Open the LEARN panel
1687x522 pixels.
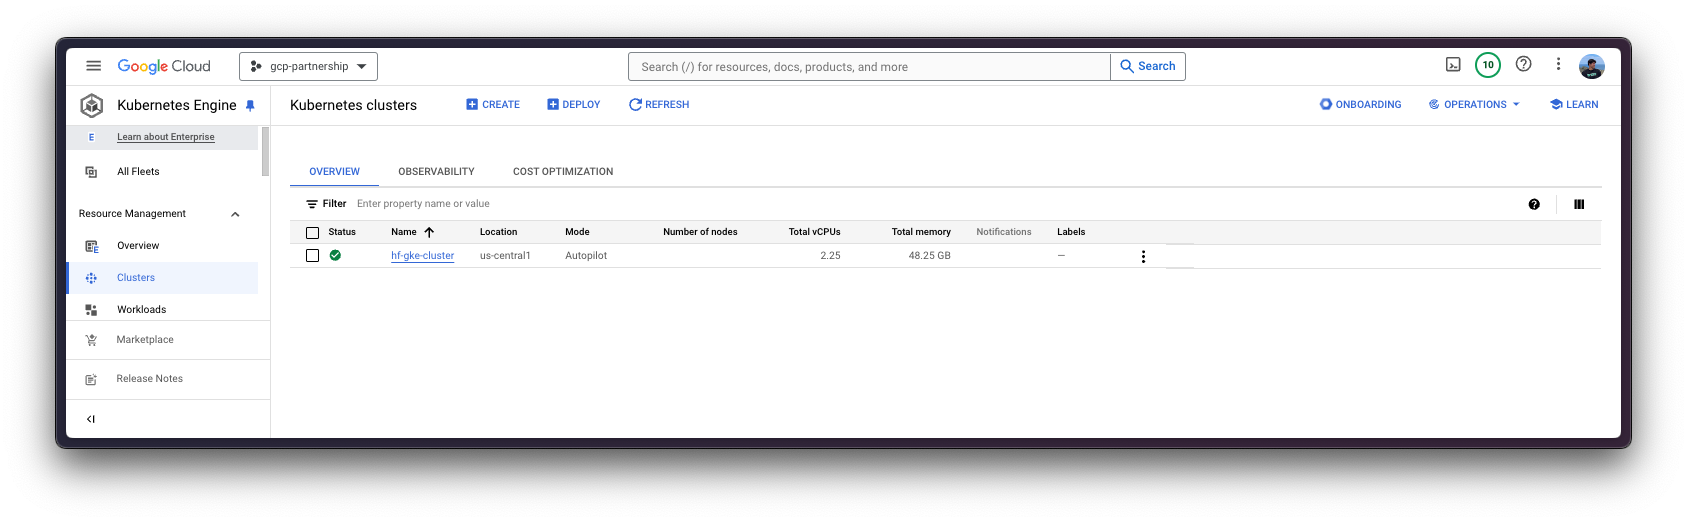coord(1574,104)
